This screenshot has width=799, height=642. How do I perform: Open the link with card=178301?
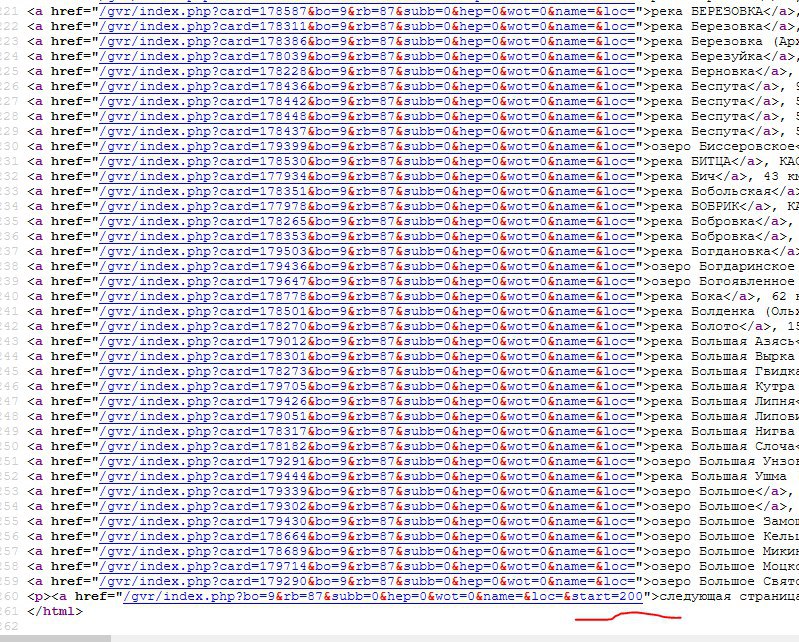pyautogui.click(x=367, y=357)
